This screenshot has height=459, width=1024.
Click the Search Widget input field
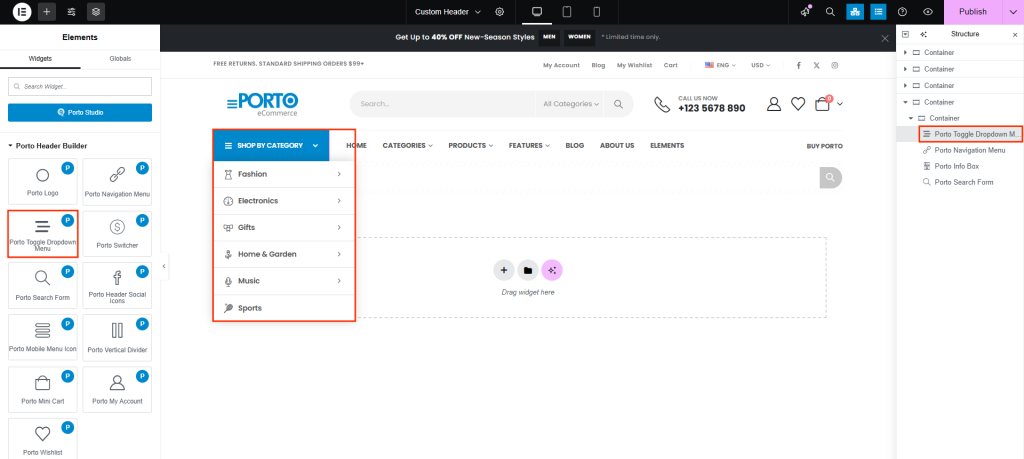pyautogui.click(x=80, y=87)
